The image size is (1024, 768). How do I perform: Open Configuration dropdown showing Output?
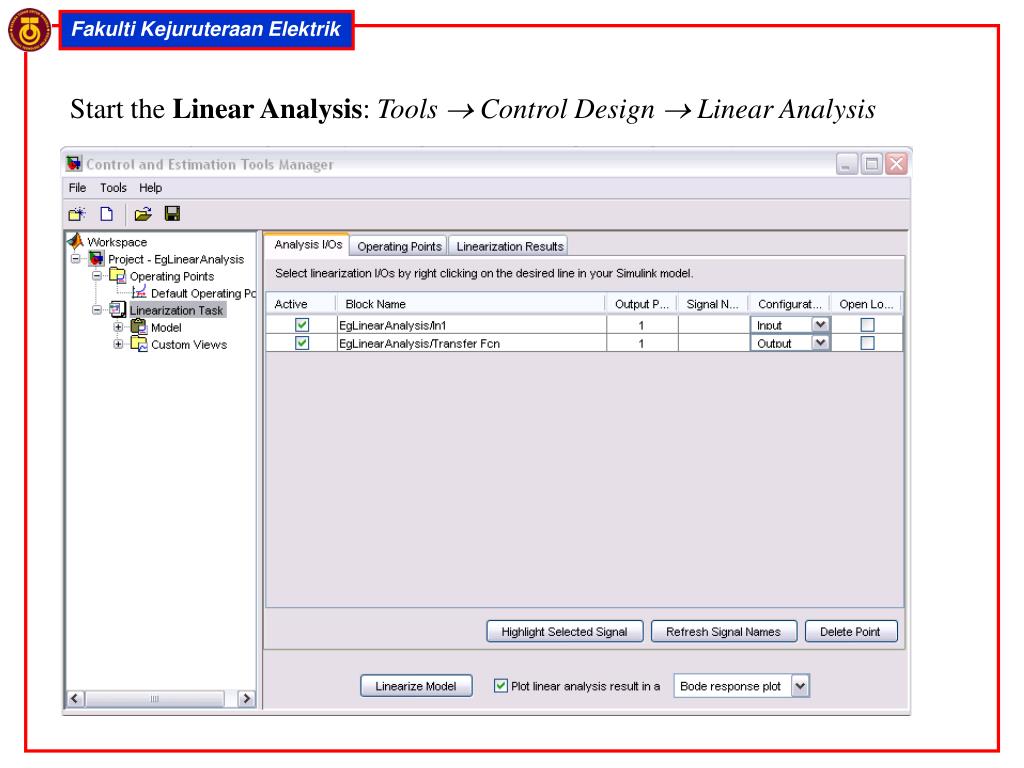point(820,343)
